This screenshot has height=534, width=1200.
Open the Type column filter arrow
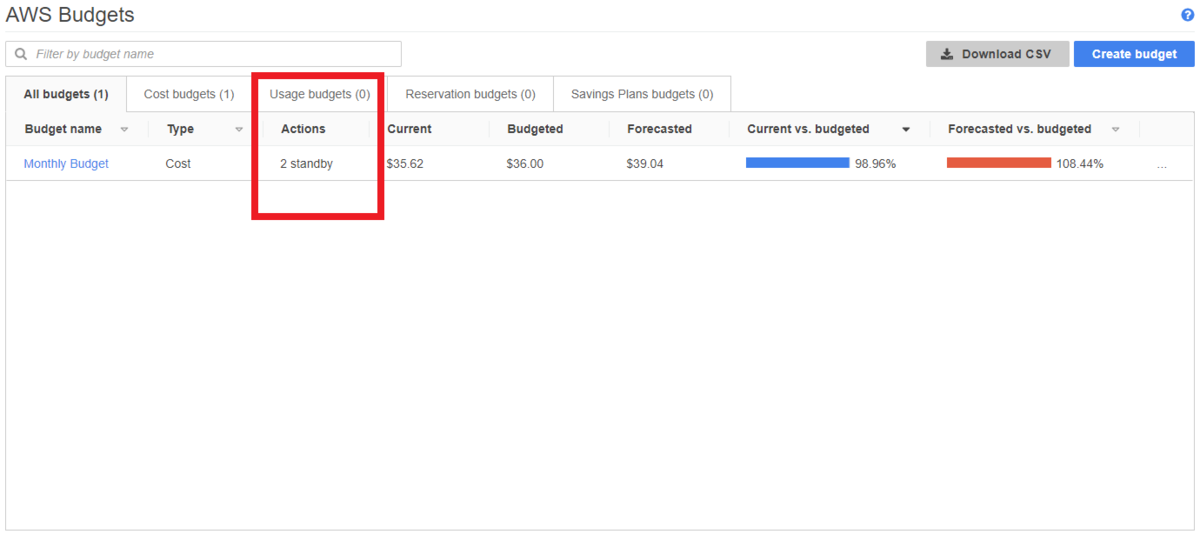(x=239, y=129)
